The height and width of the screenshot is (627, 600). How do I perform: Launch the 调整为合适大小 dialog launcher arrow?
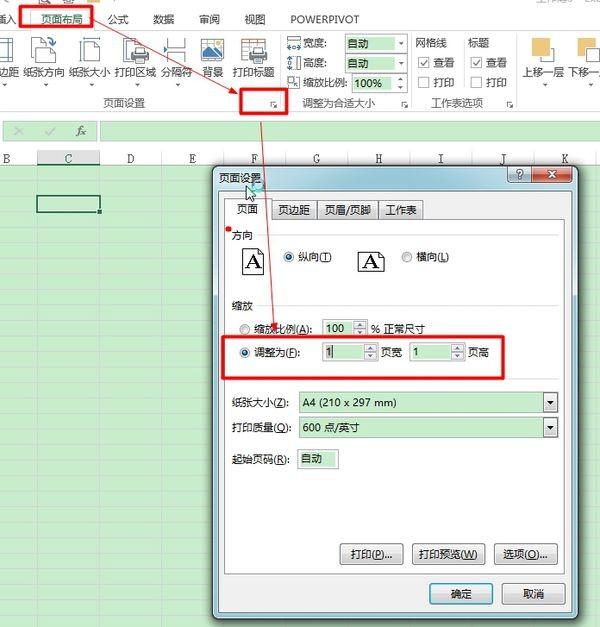pos(405,105)
